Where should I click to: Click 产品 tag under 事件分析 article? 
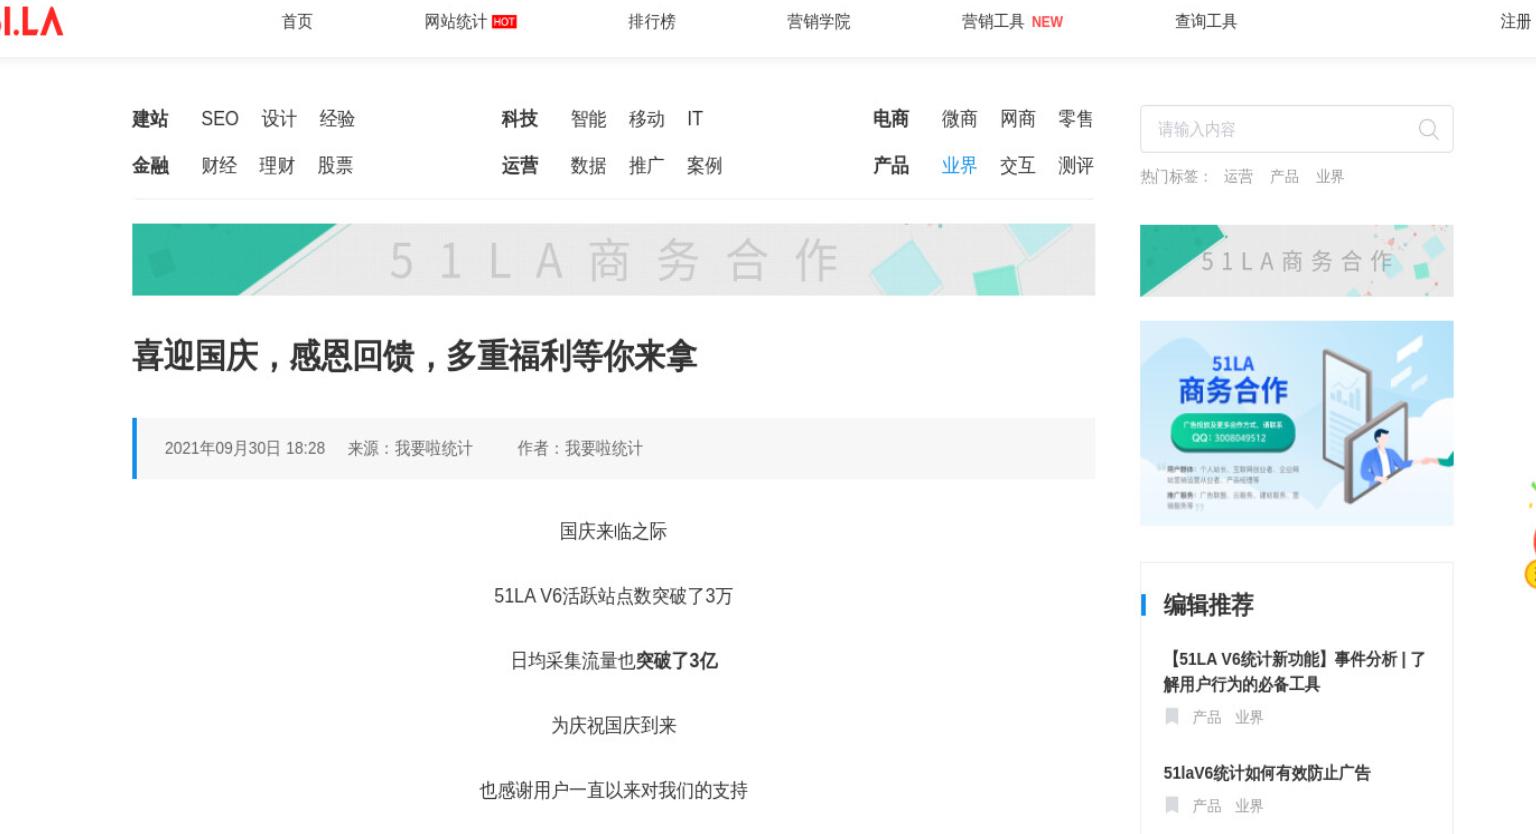tap(1207, 717)
